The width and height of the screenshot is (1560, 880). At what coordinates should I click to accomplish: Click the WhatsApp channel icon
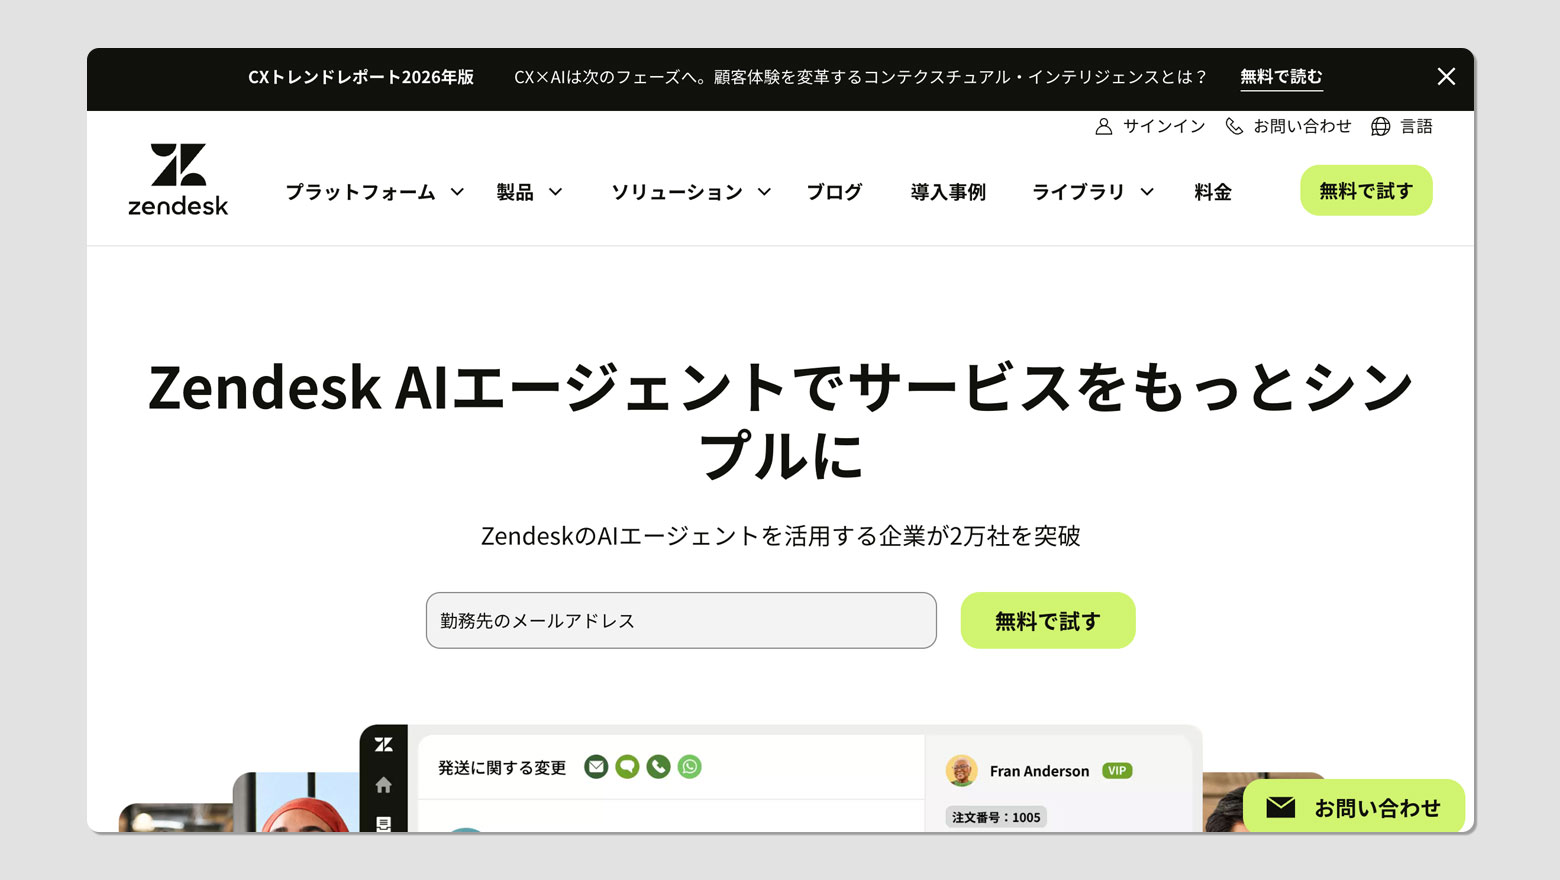click(690, 767)
